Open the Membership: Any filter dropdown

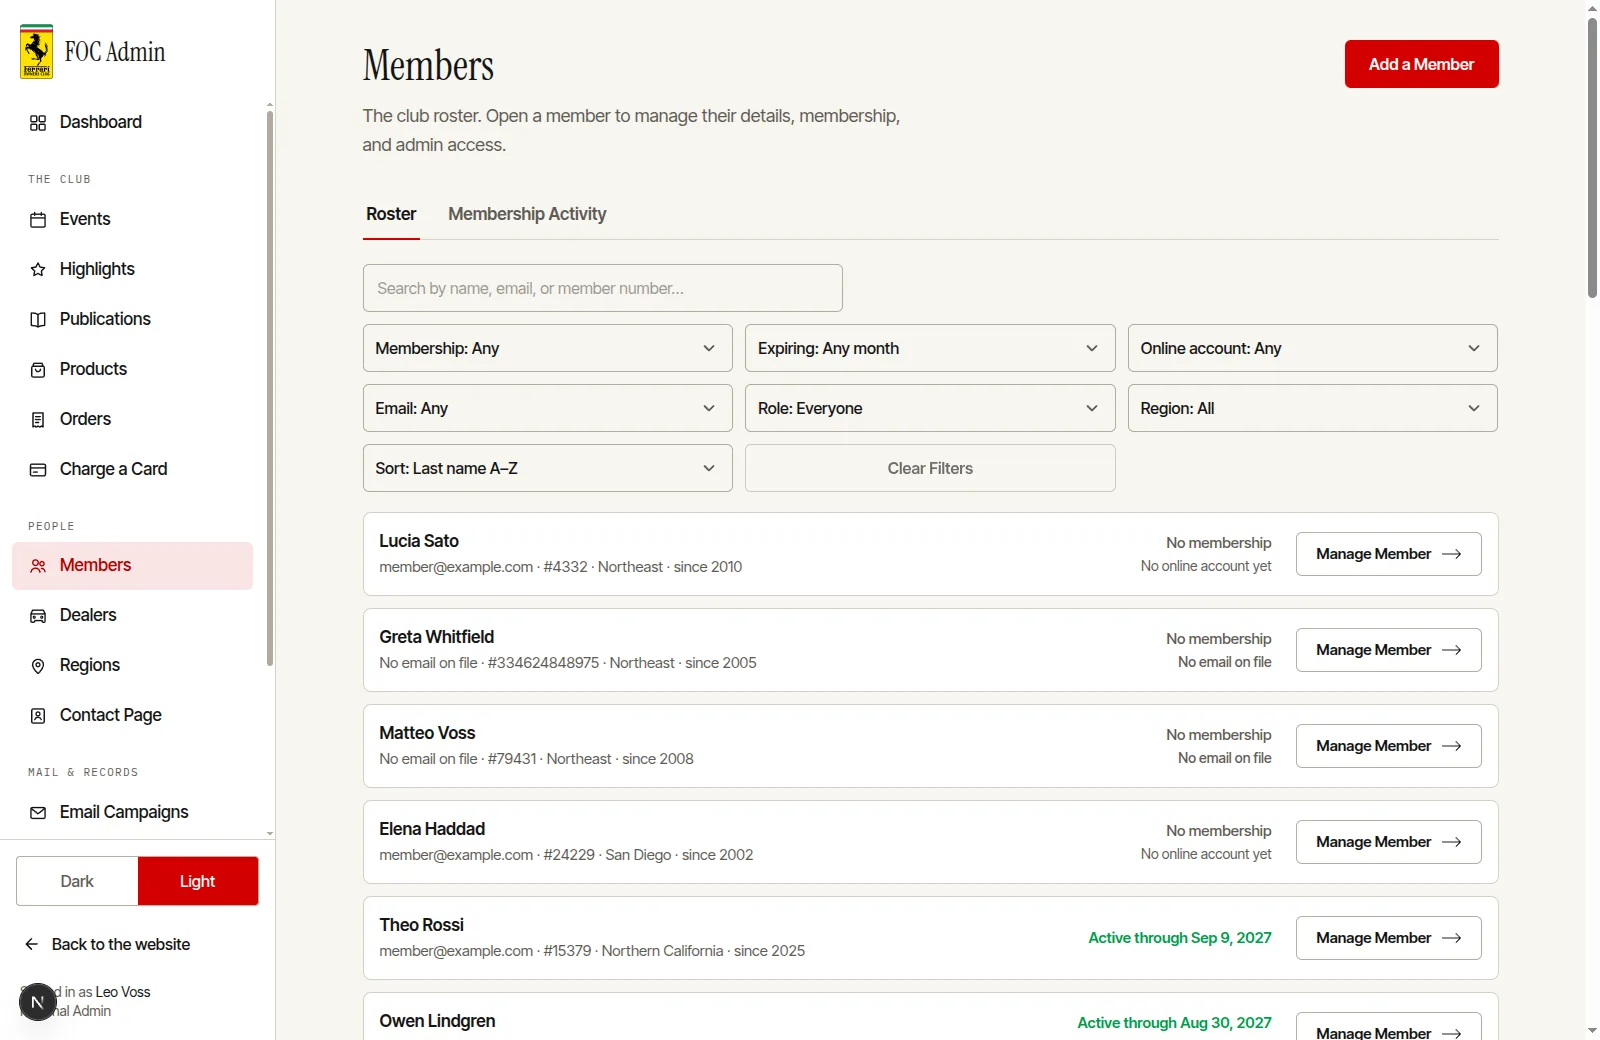547,348
